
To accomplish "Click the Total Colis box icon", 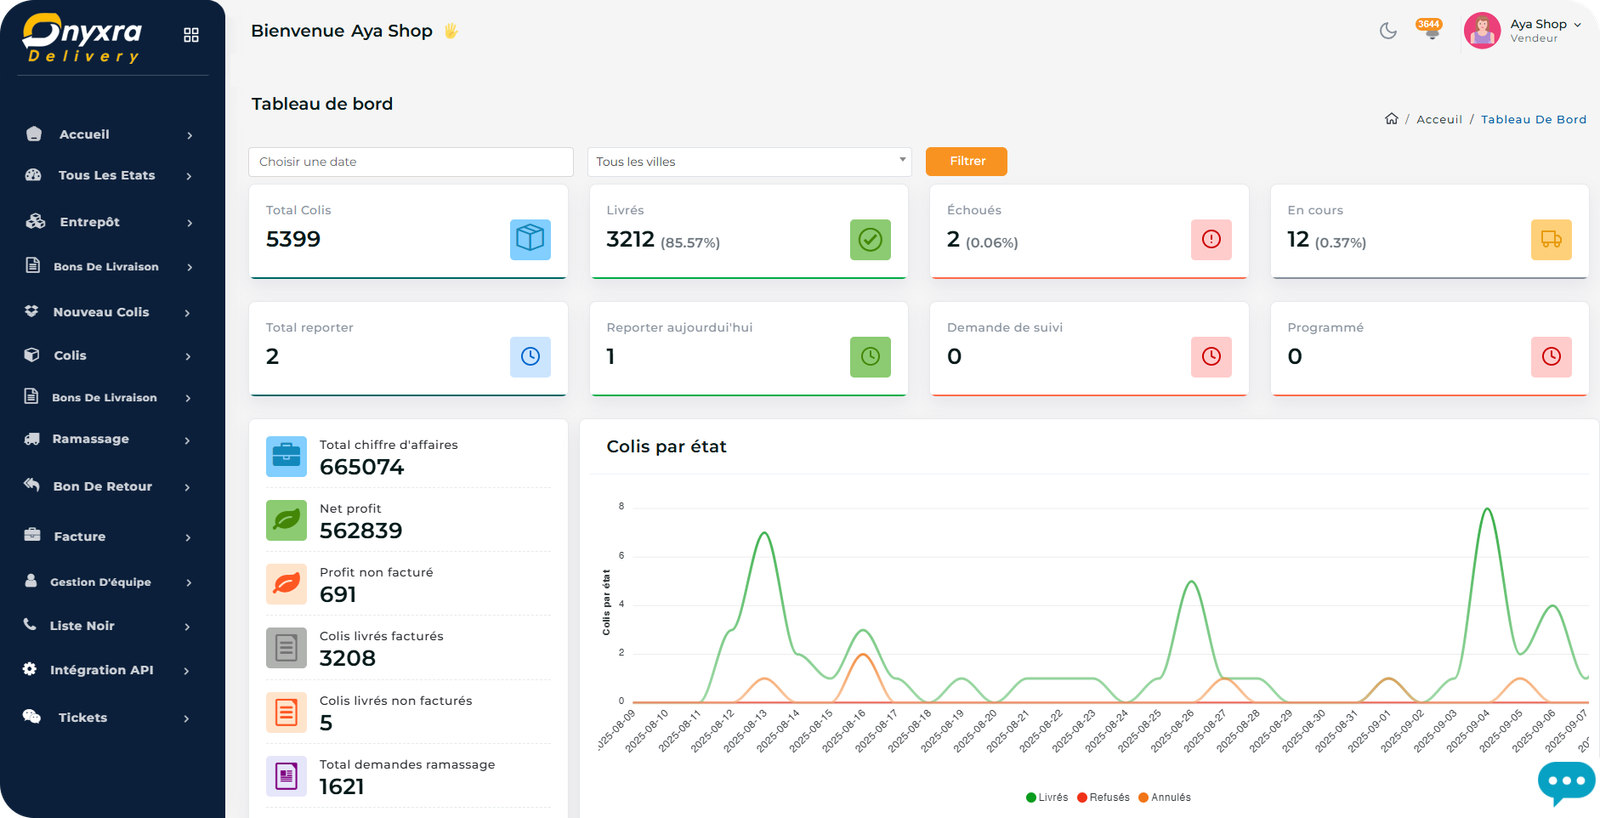I will point(530,240).
